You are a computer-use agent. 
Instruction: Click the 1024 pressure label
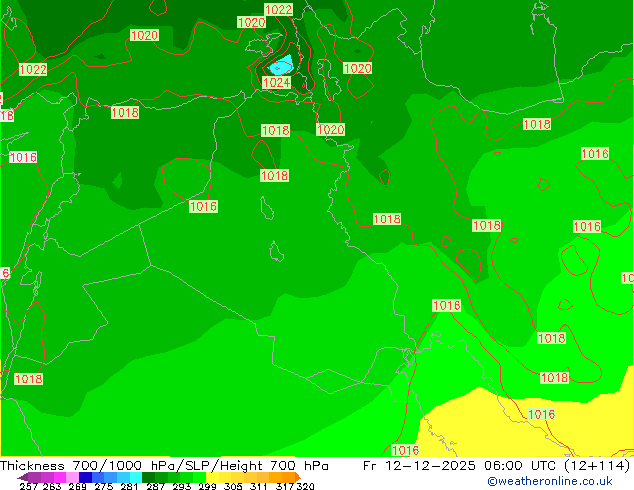(x=277, y=83)
